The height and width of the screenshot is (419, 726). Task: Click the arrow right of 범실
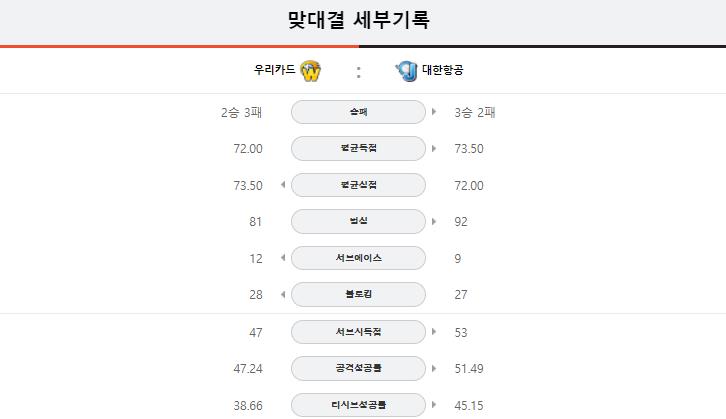(x=434, y=221)
